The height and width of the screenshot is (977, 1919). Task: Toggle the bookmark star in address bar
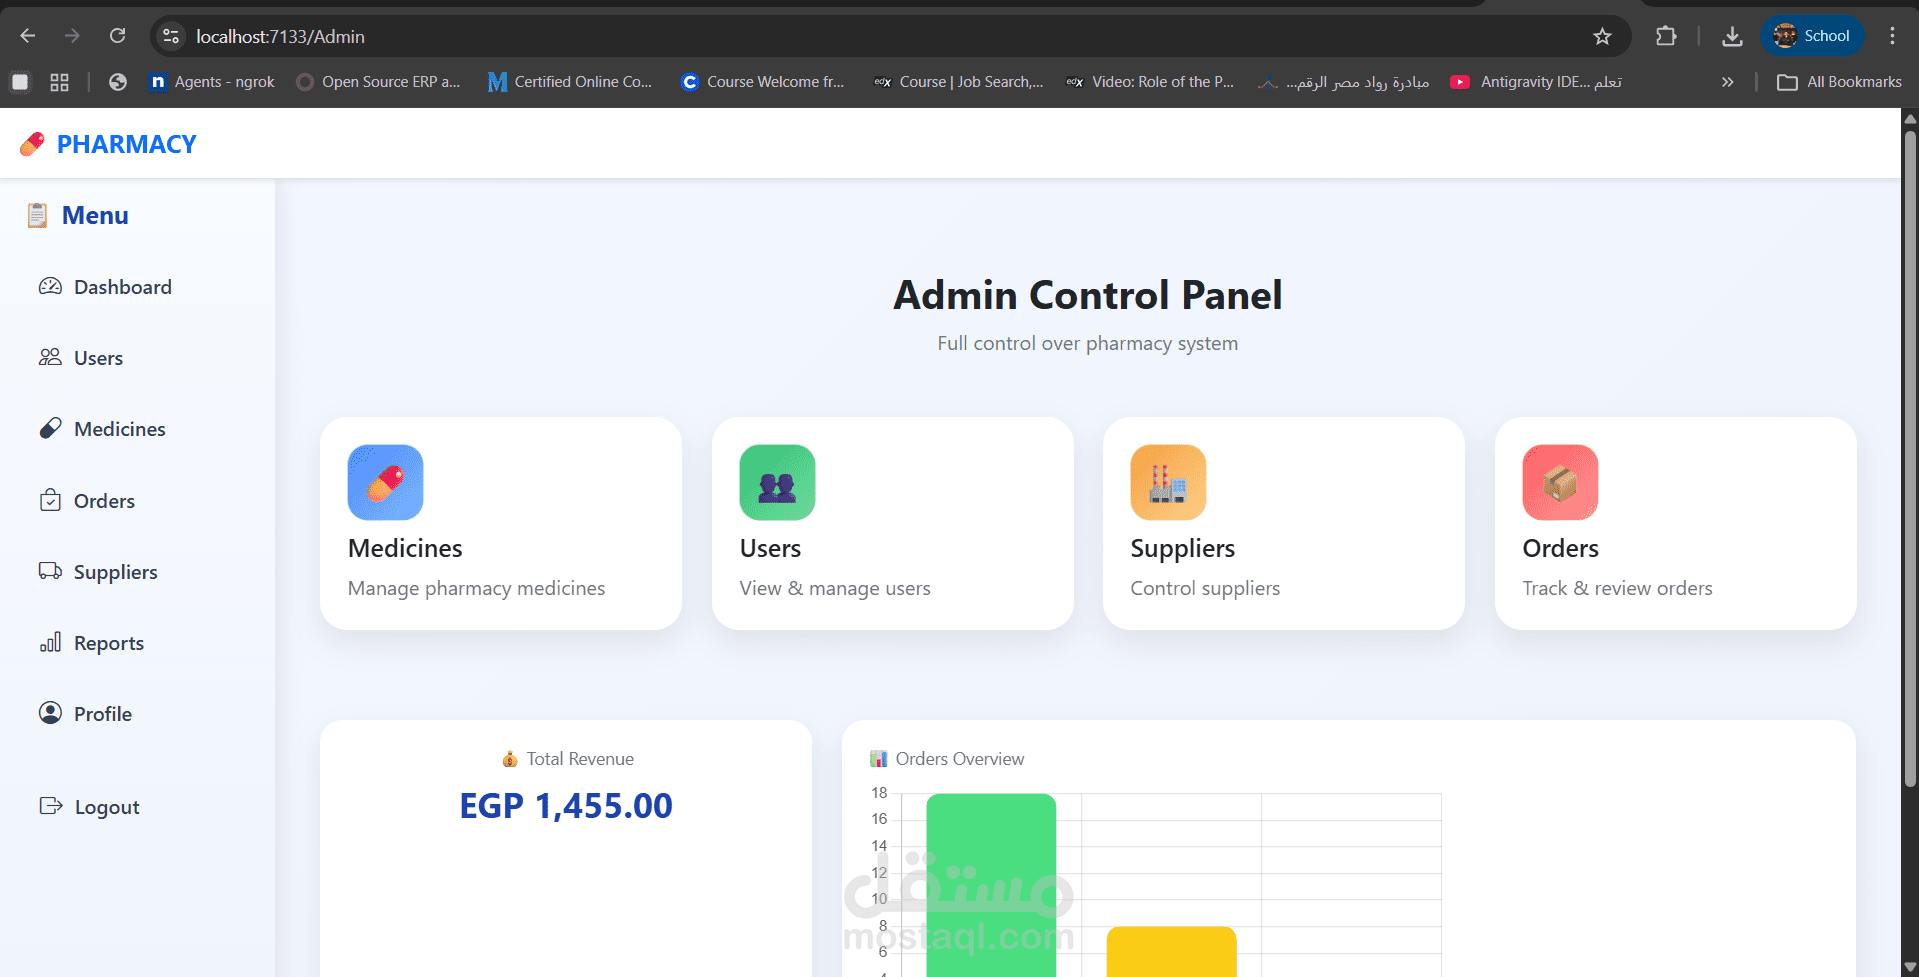(x=1602, y=36)
